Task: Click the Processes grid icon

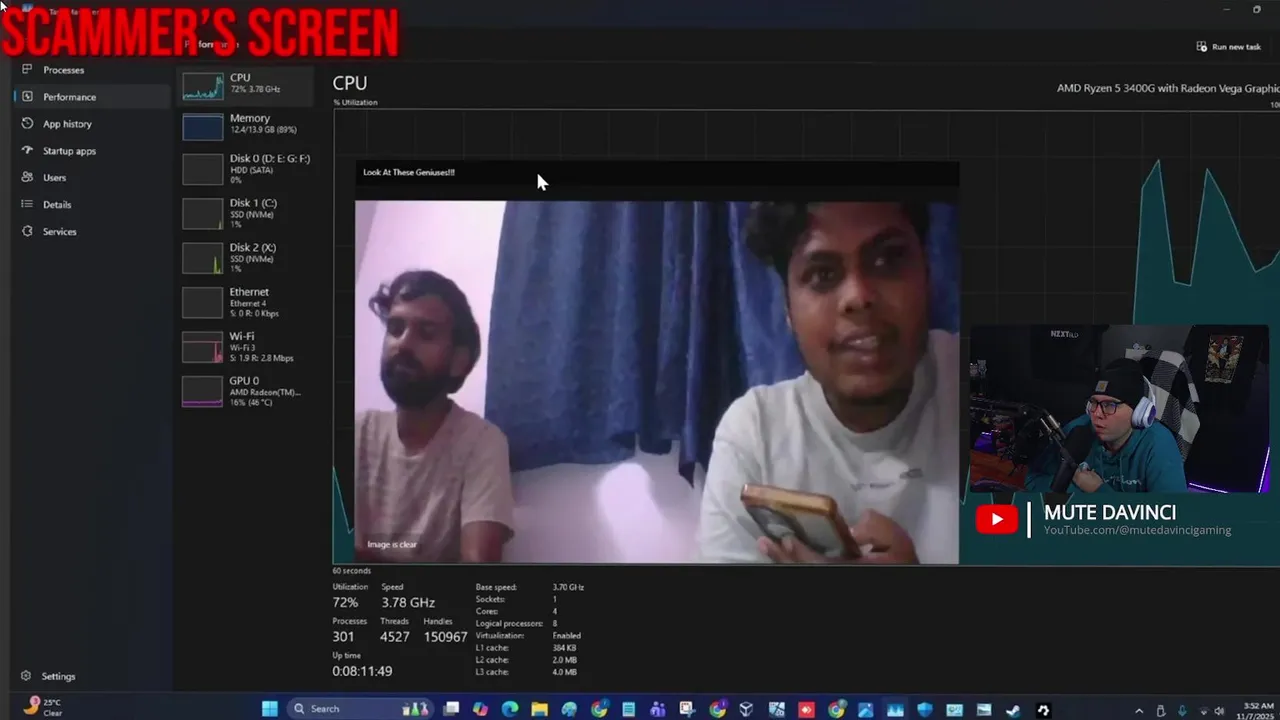Action: 26,69
